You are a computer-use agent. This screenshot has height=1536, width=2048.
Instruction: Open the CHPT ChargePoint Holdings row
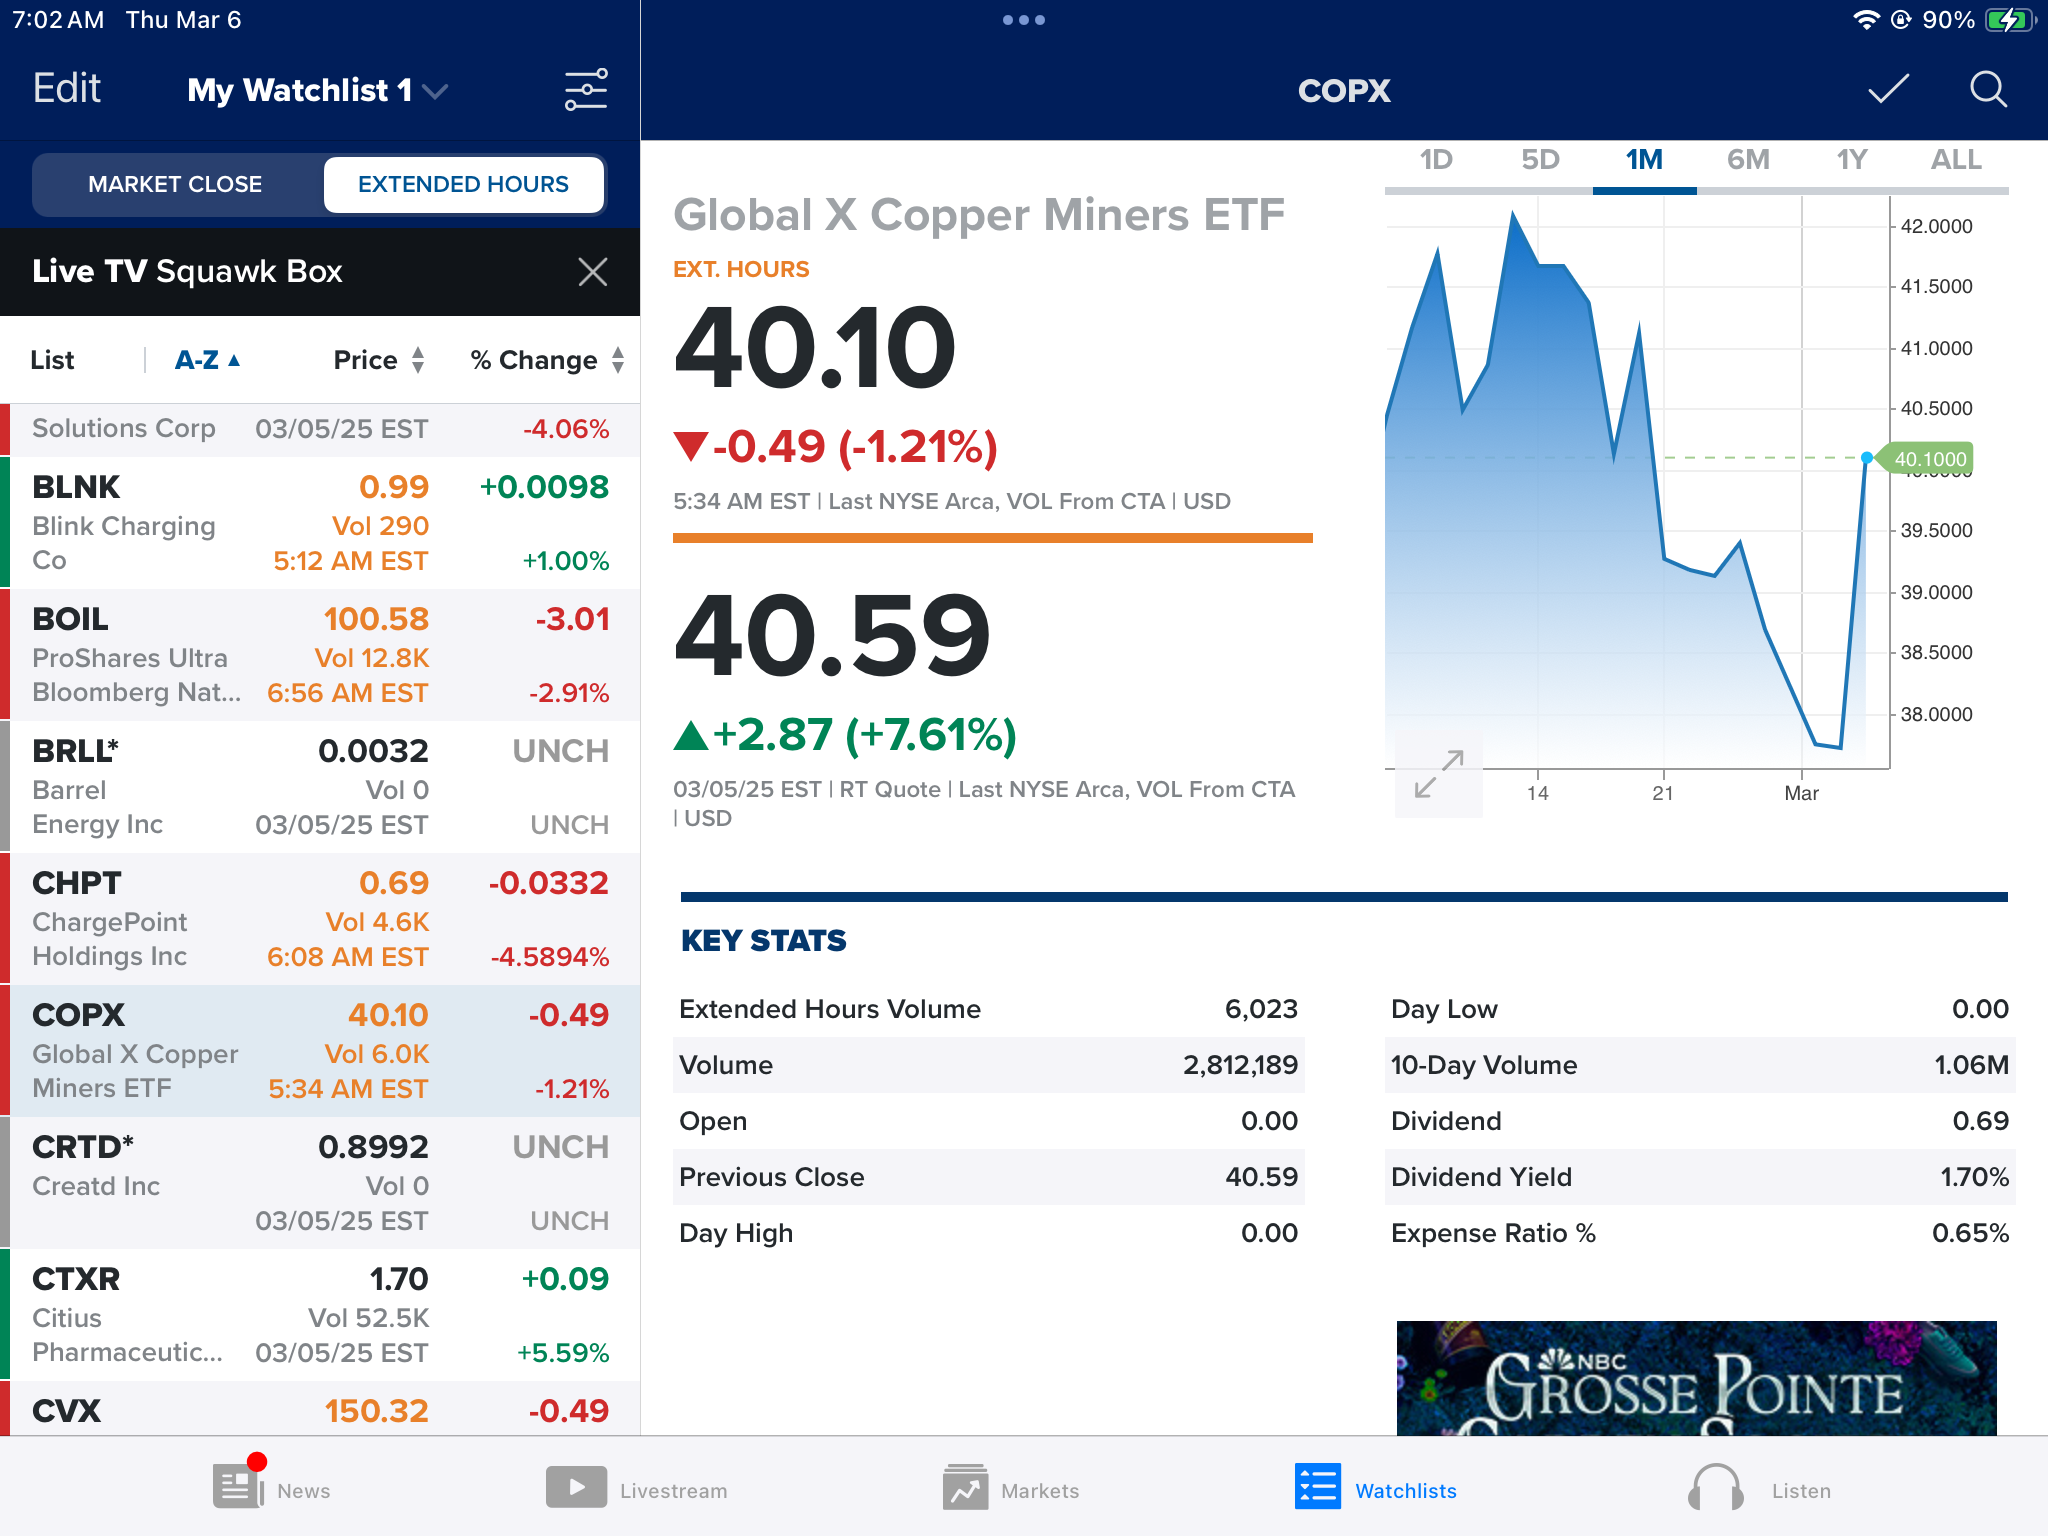click(320, 919)
